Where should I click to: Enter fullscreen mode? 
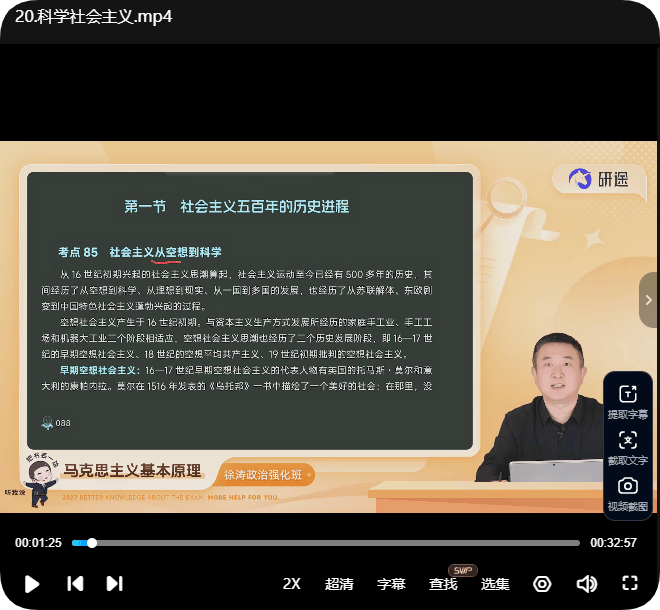click(630, 583)
